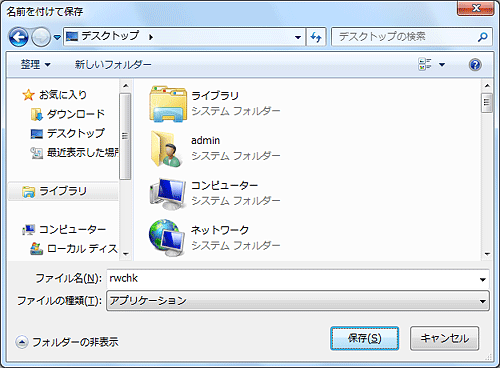Select the ライブラリ item name in file list
500x368 pixels.
(215, 96)
